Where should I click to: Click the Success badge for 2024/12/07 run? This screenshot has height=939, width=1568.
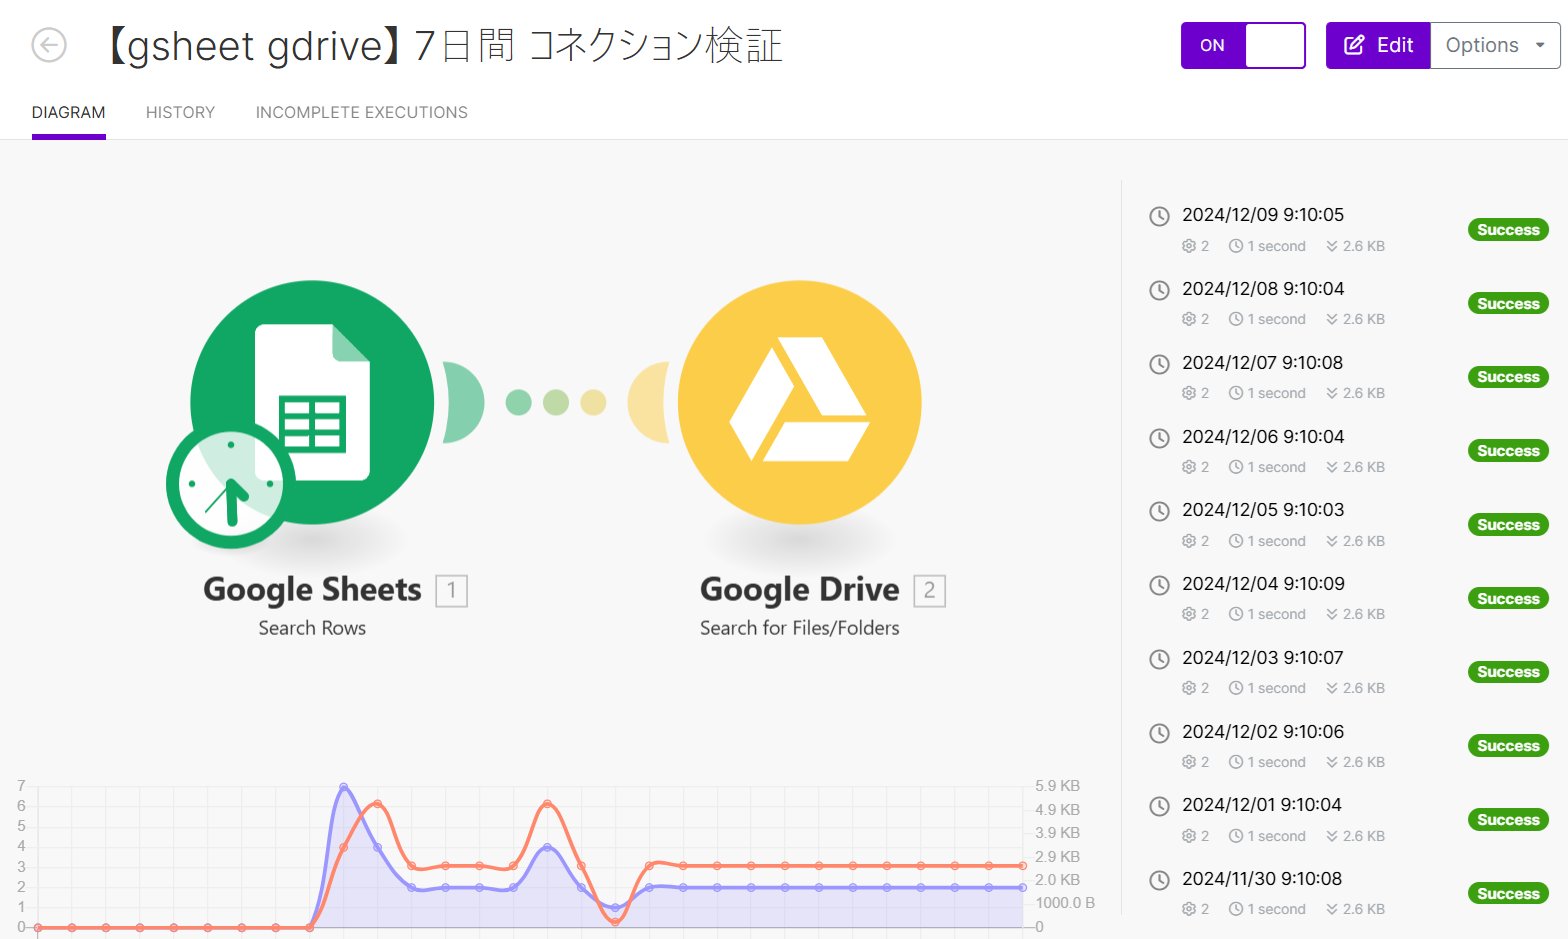pos(1508,377)
